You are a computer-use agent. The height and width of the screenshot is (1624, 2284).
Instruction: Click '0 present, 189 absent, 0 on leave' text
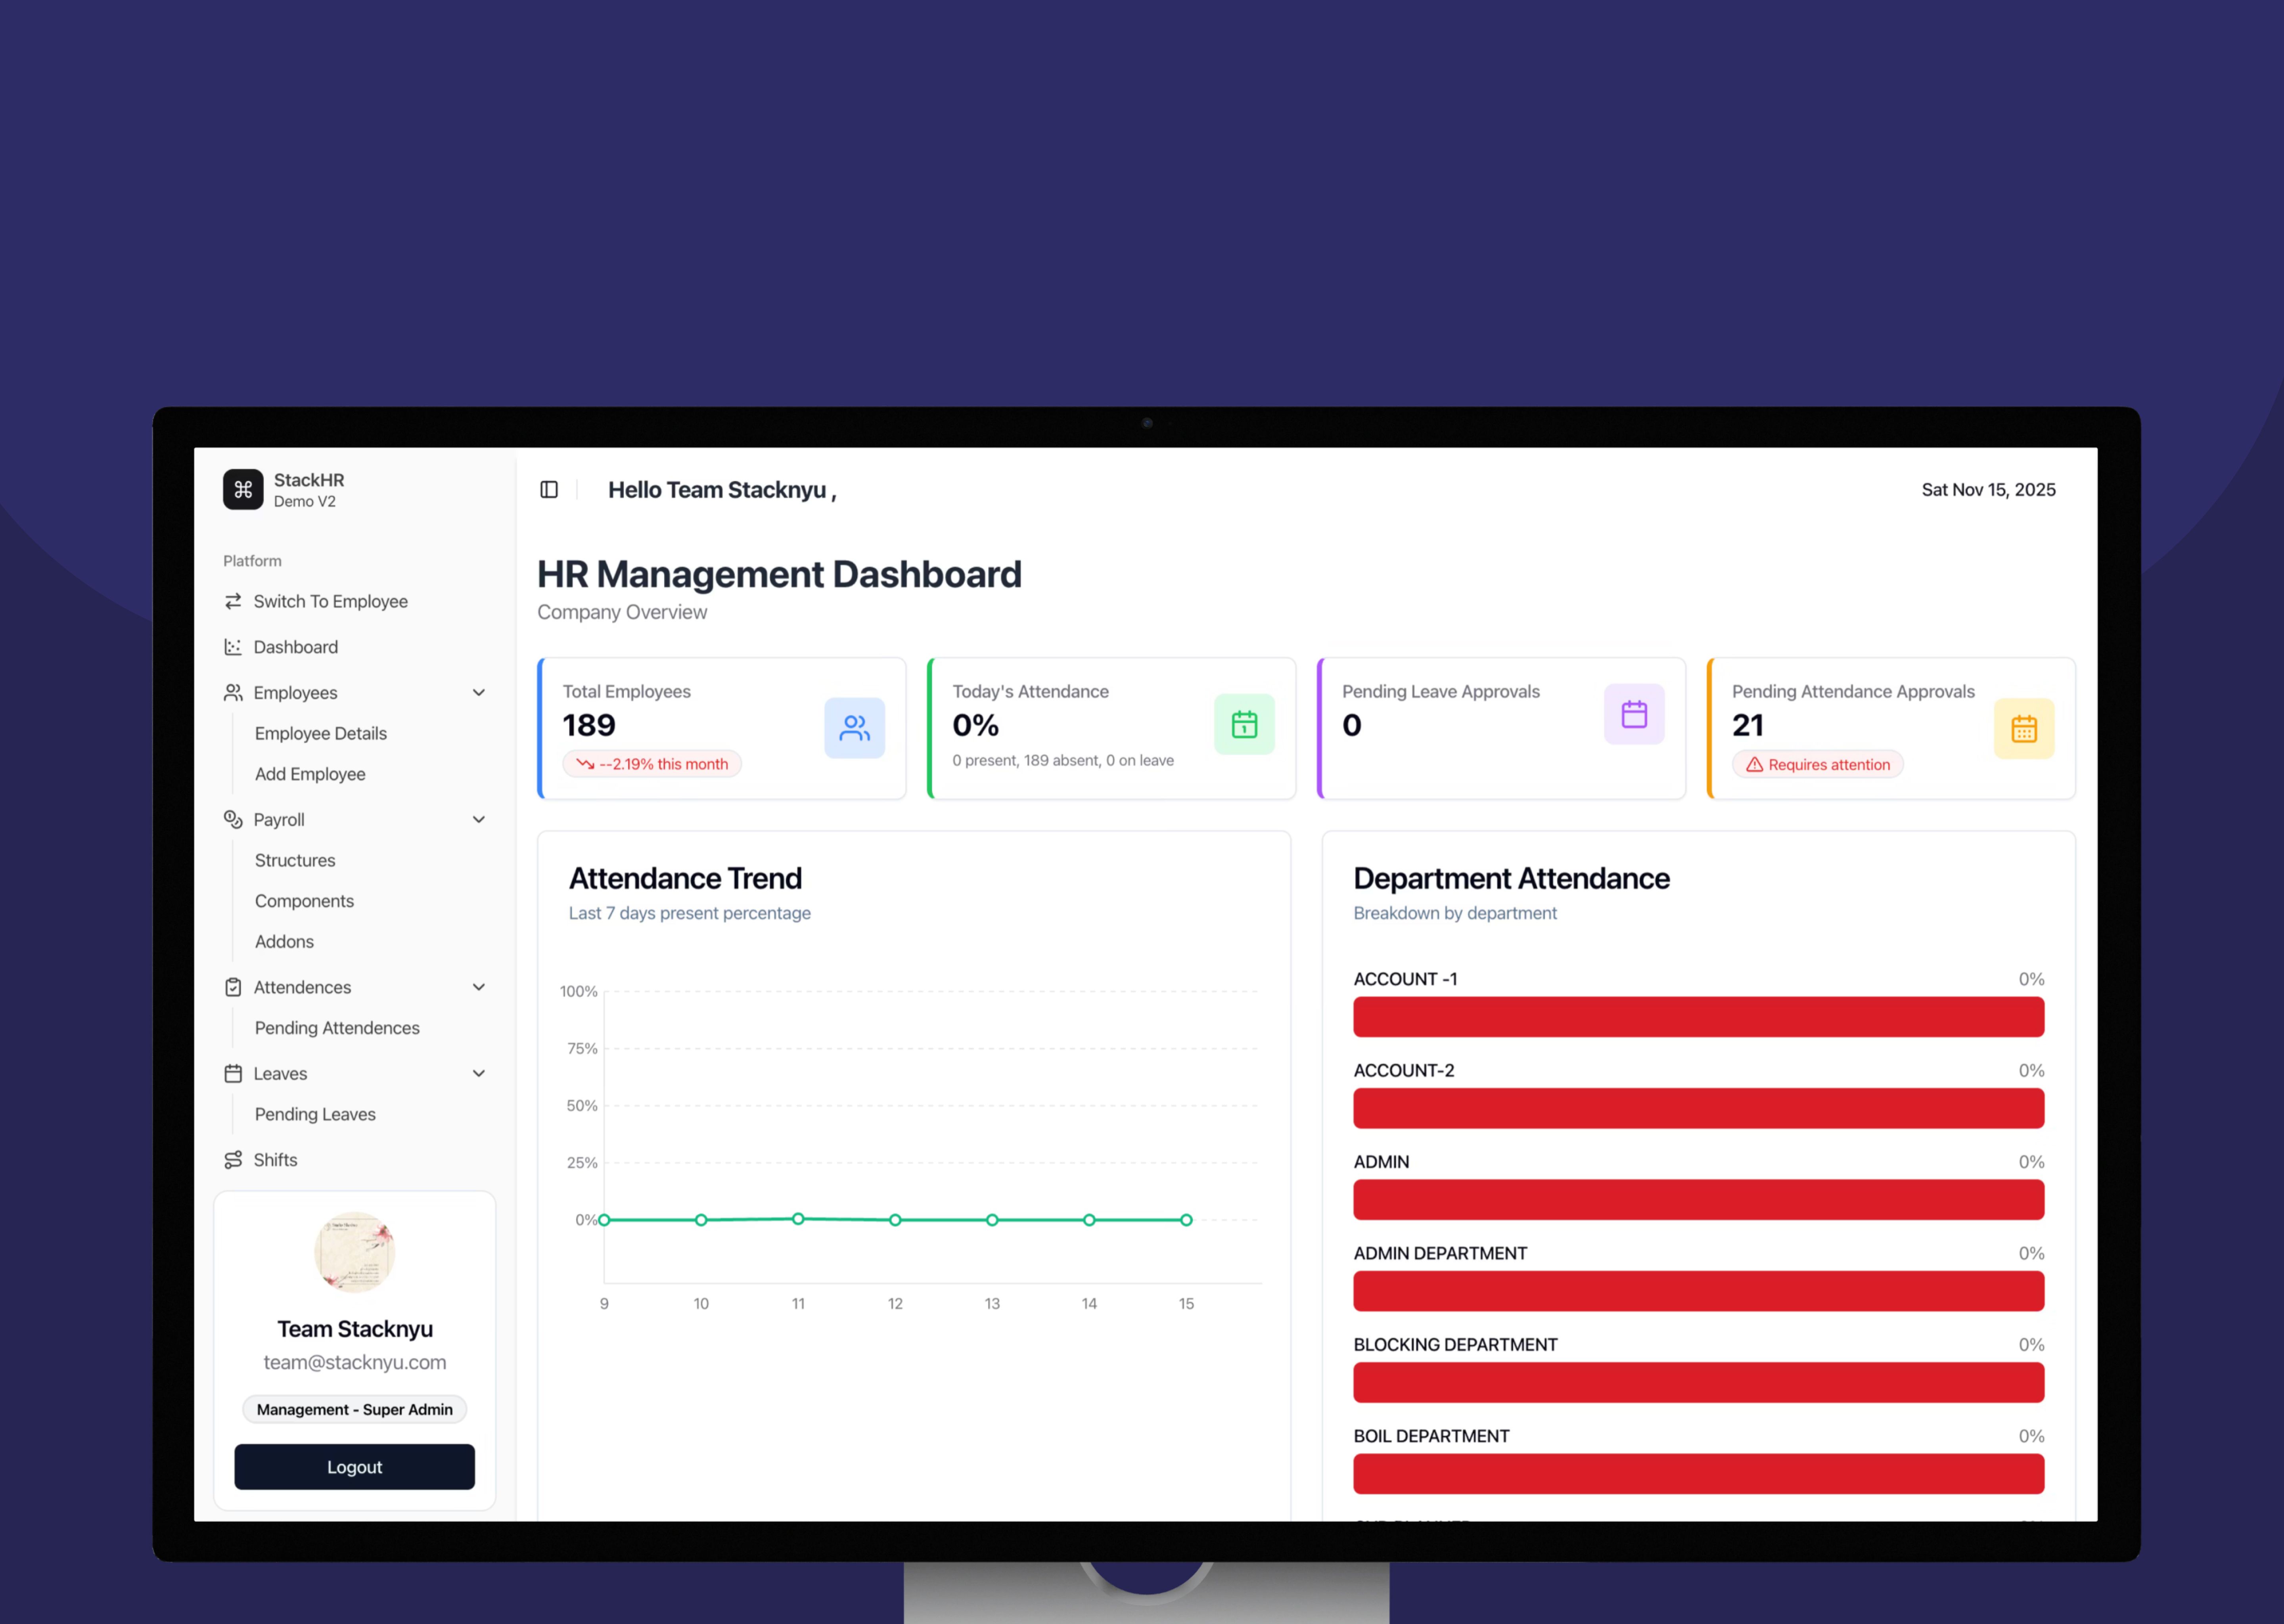(x=1063, y=760)
